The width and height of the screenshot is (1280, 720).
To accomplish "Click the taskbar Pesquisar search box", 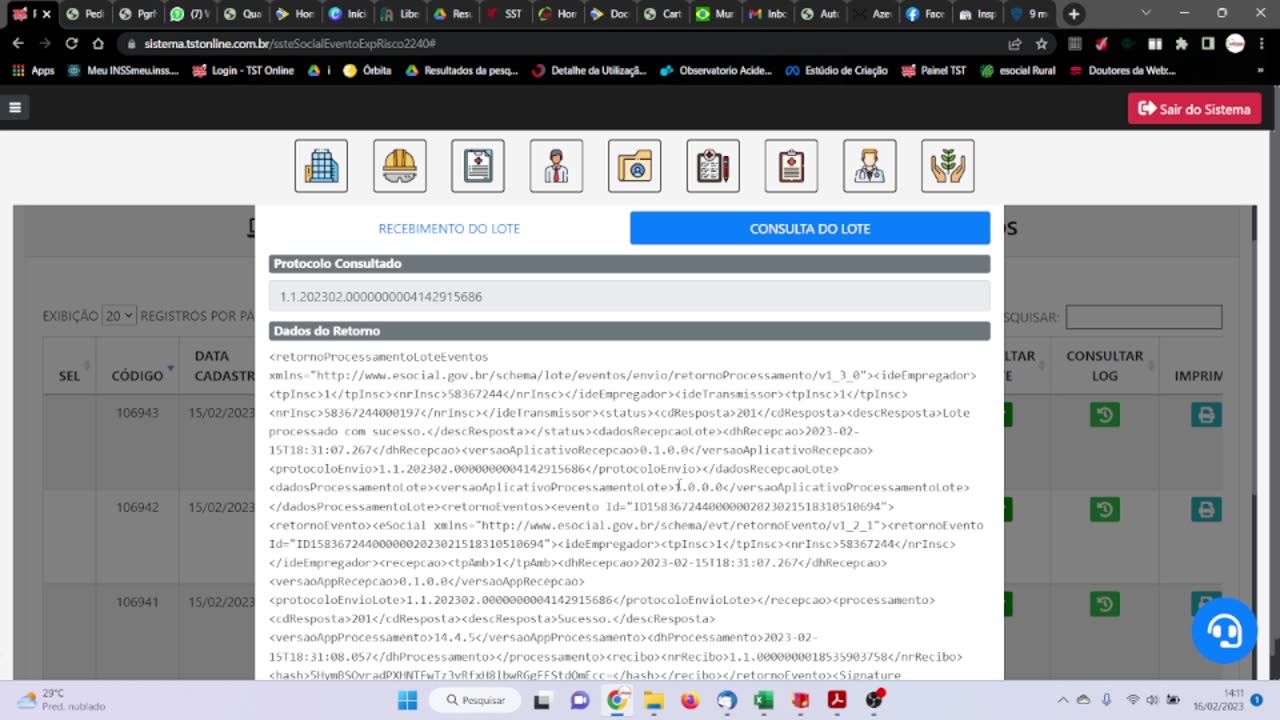I will pyautogui.click(x=477, y=700).
